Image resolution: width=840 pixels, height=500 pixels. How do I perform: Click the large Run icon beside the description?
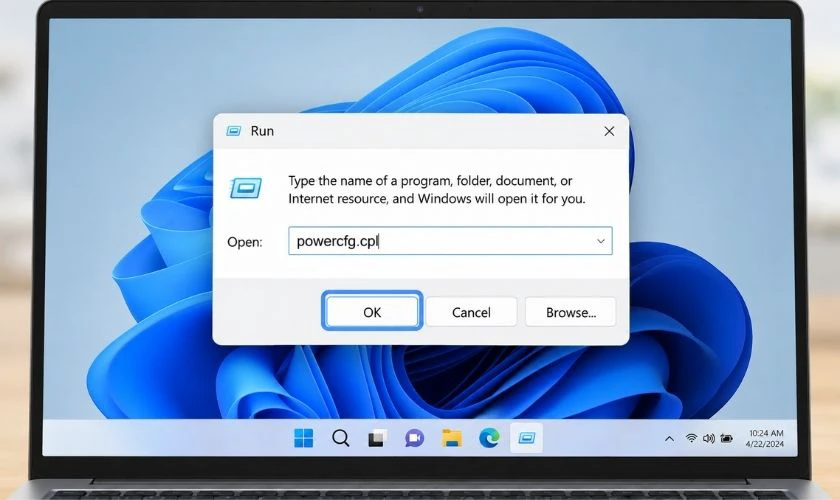pos(246,188)
